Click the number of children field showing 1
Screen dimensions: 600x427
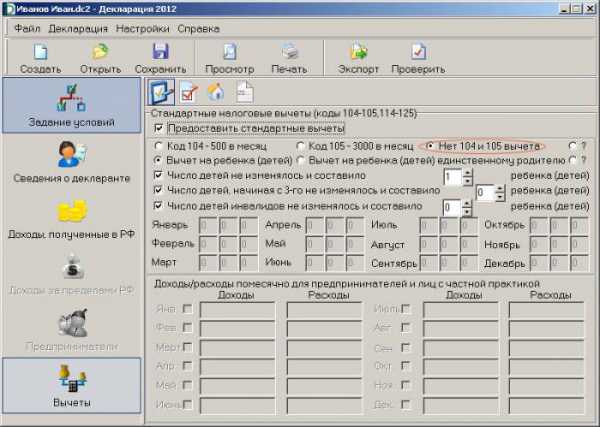pyautogui.click(x=453, y=177)
